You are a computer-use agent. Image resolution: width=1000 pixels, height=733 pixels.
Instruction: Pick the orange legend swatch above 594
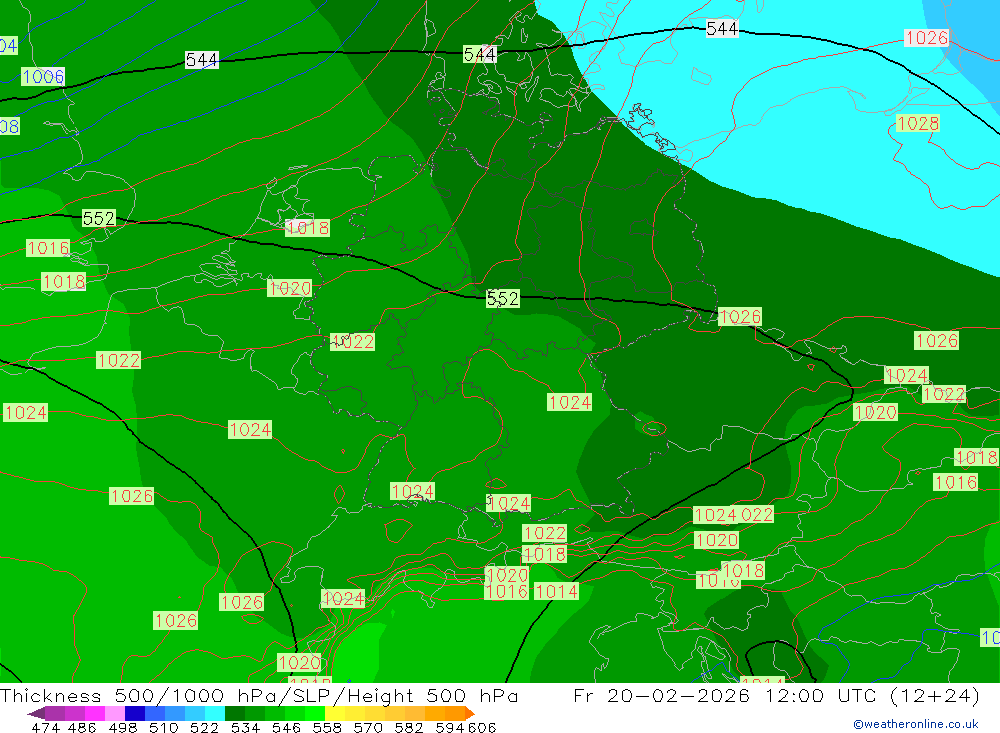(455, 713)
